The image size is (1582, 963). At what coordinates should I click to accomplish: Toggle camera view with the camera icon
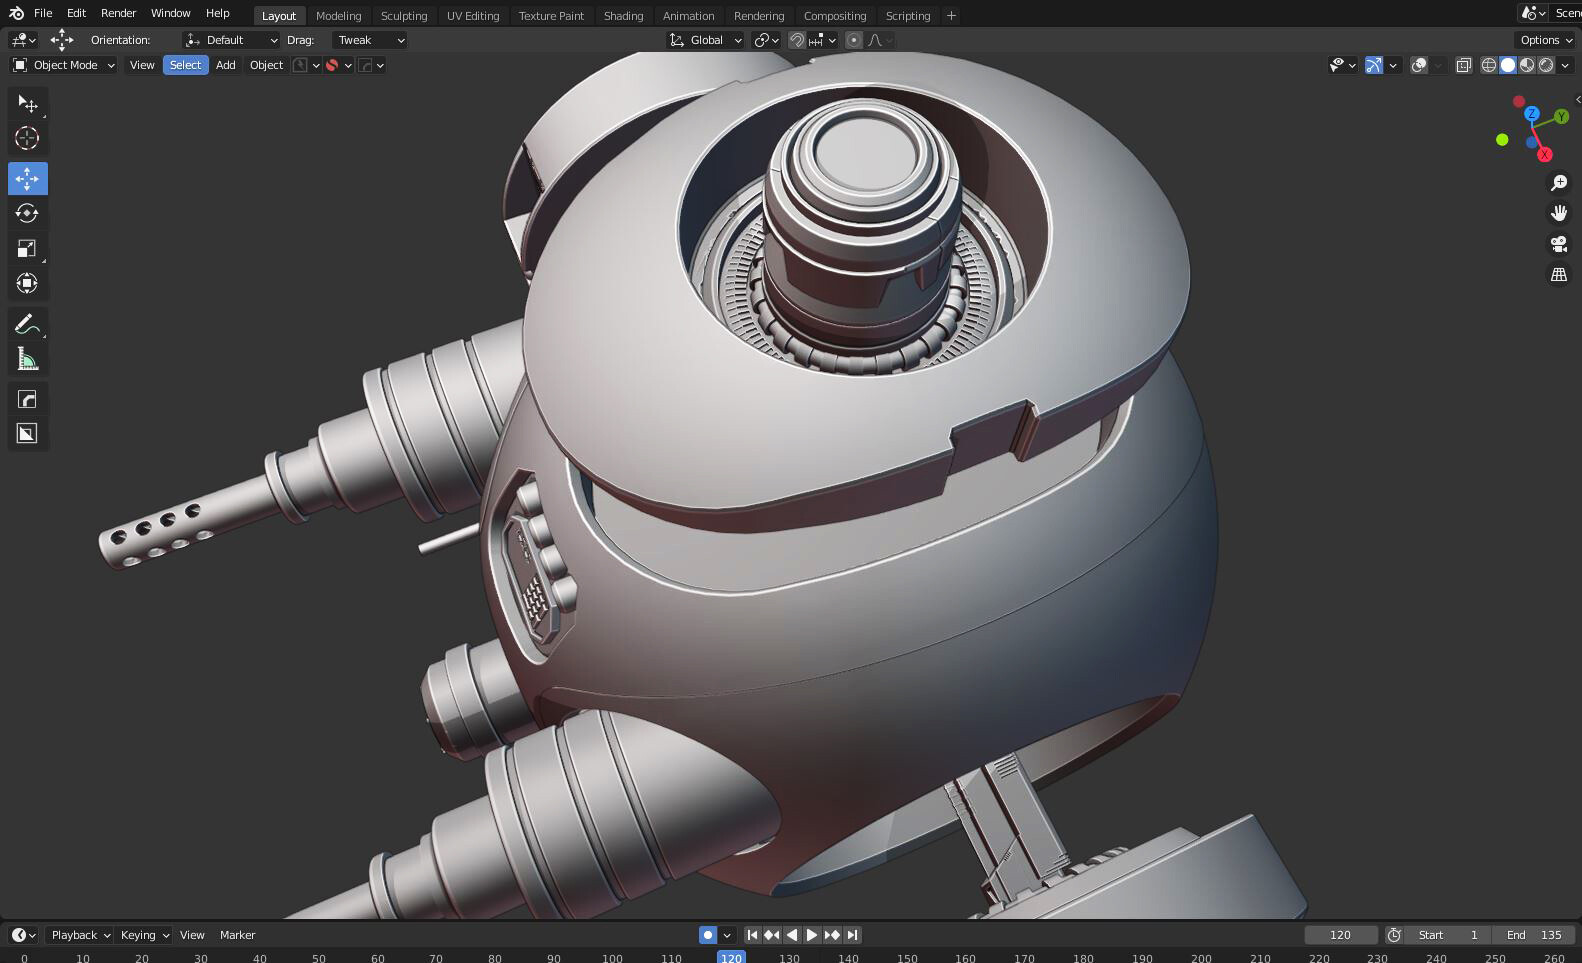pos(1558,244)
